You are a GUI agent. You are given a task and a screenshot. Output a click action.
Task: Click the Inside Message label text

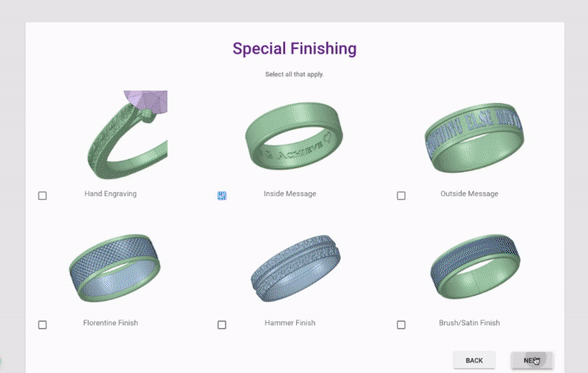point(290,194)
